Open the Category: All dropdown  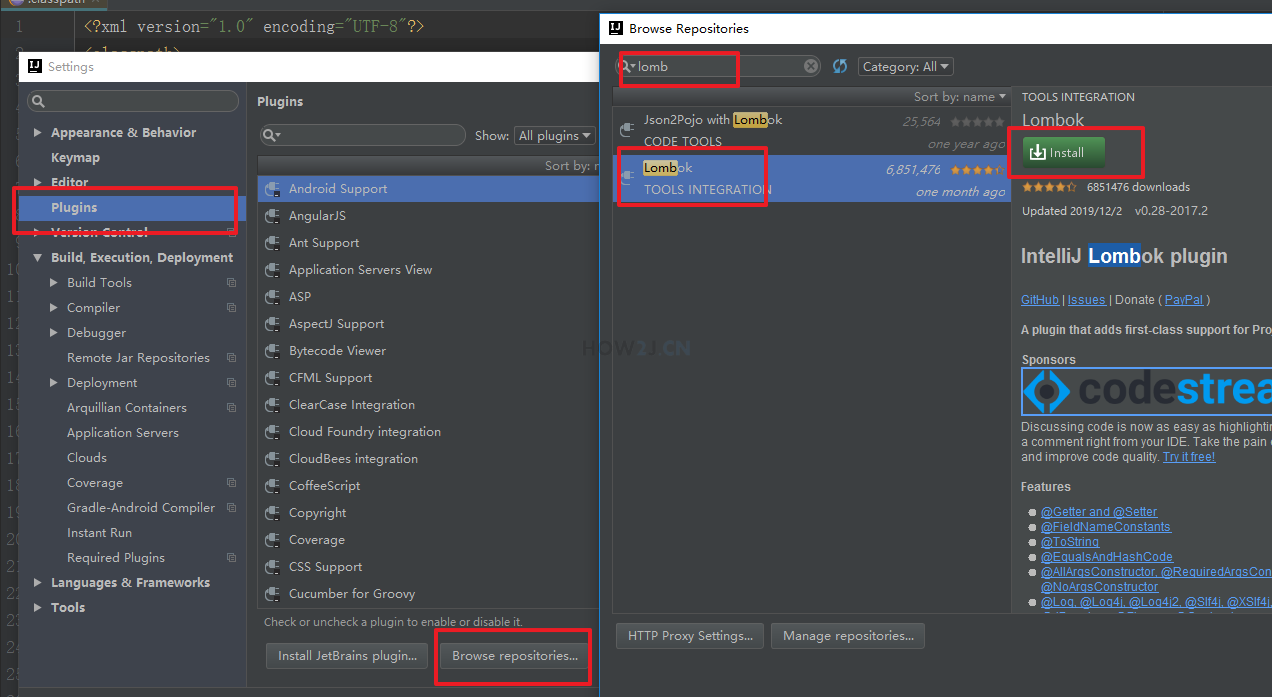905,66
